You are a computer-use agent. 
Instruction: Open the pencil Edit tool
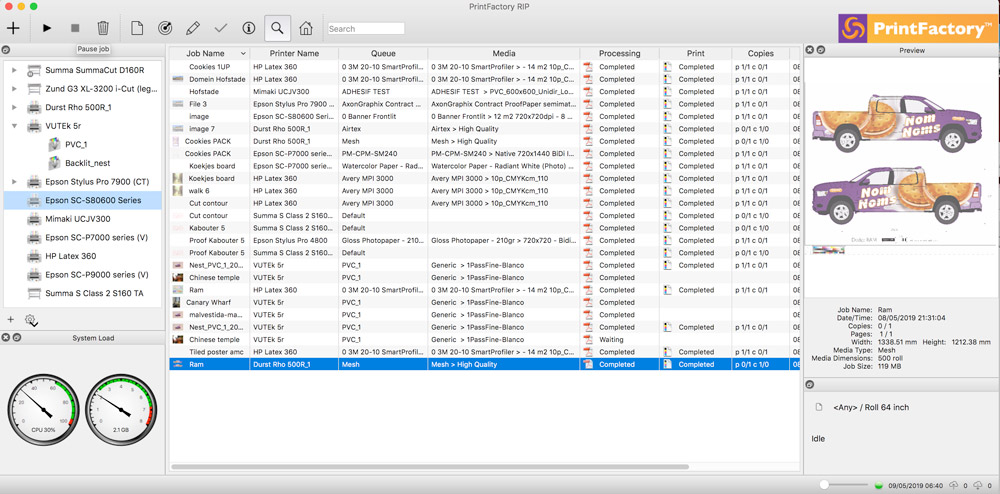(x=193, y=29)
